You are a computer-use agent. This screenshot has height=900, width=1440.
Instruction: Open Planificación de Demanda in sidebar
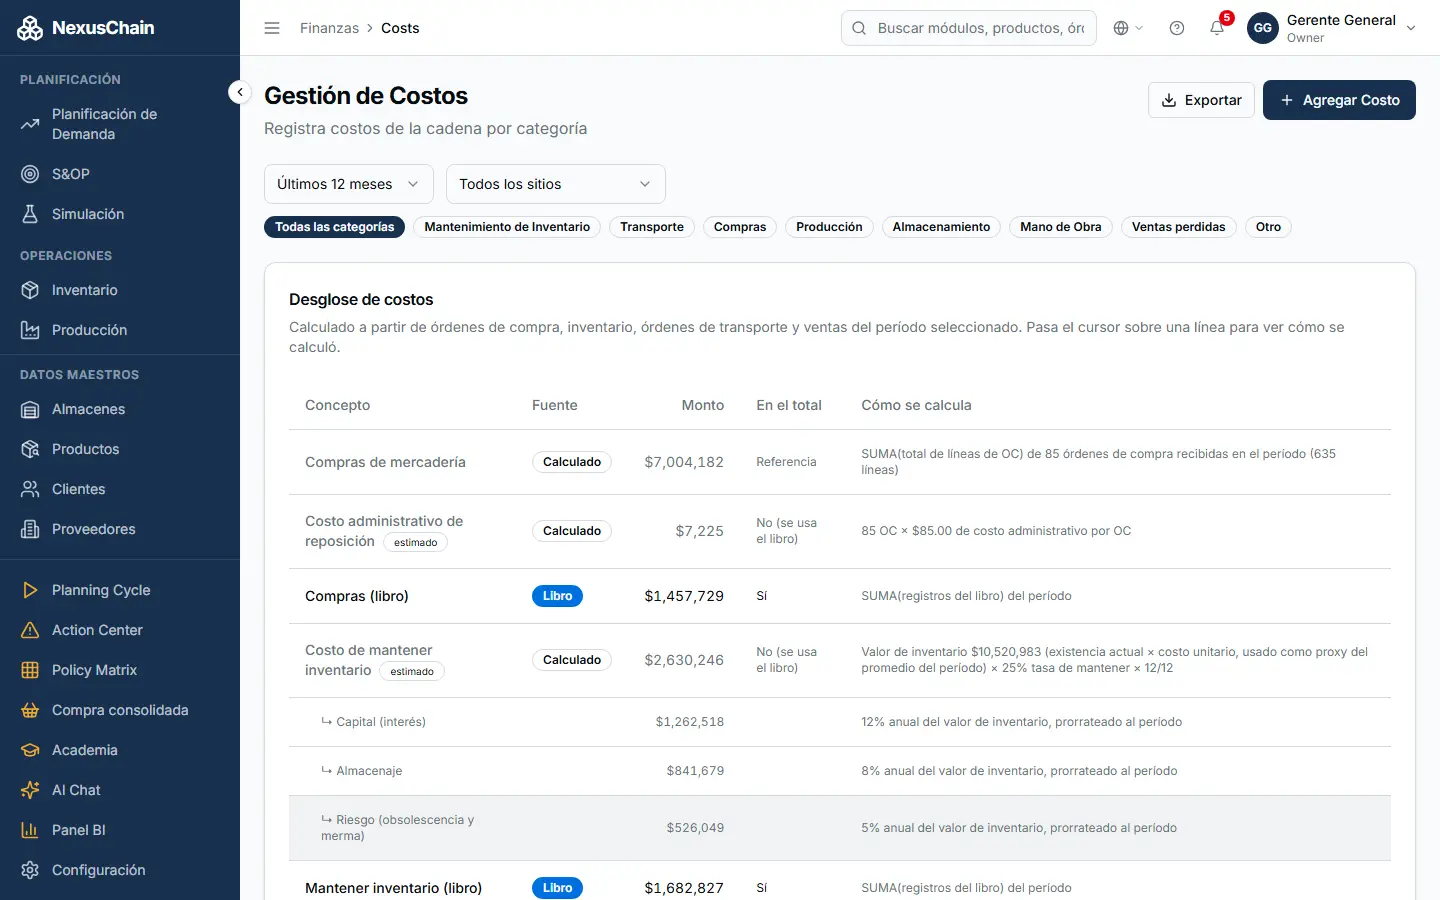click(x=120, y=124)
